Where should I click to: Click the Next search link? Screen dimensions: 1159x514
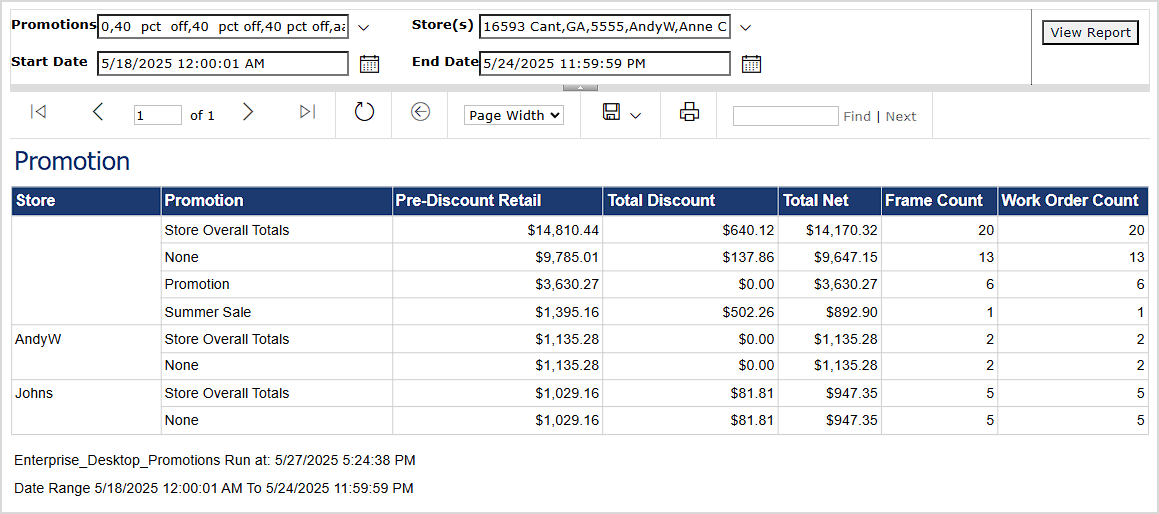901,116
